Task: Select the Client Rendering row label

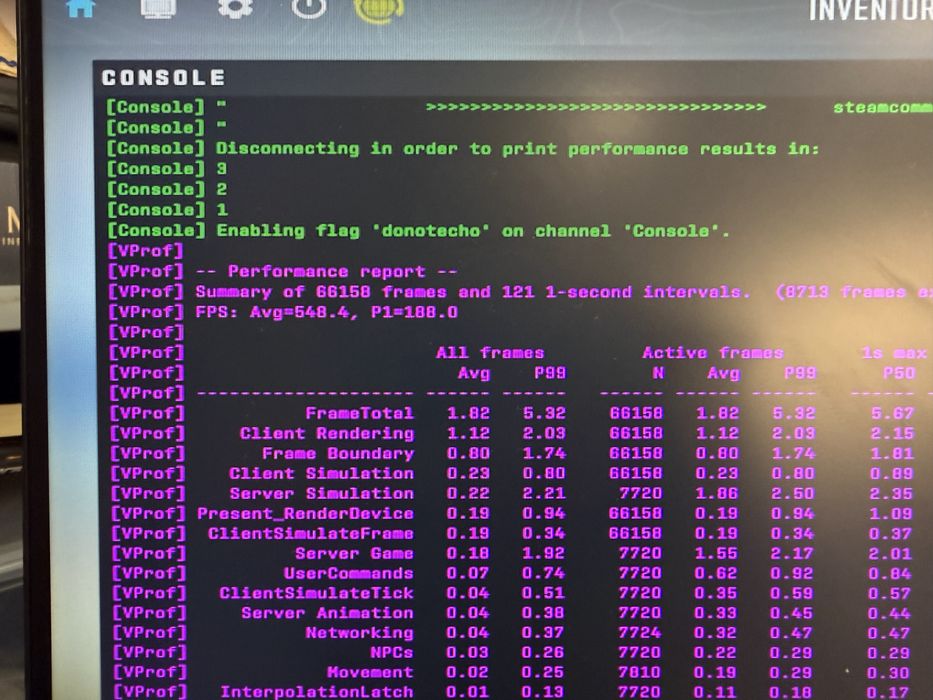Action: coord(327,433)
